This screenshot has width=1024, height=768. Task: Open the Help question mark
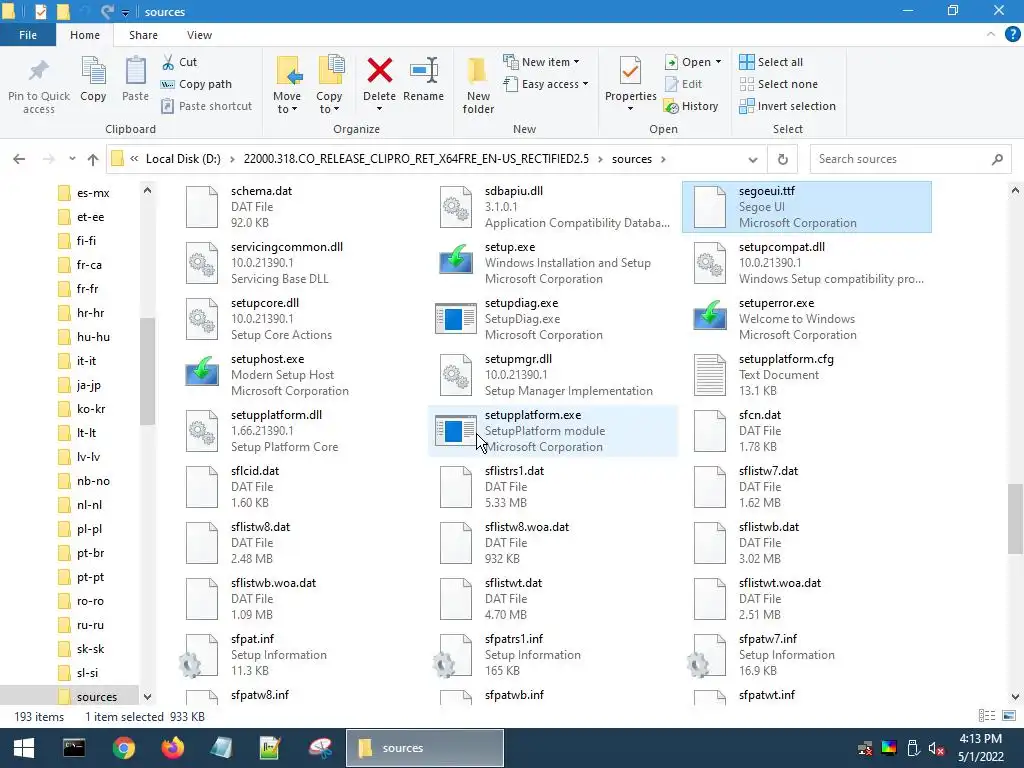click(x=1012, y=35)
